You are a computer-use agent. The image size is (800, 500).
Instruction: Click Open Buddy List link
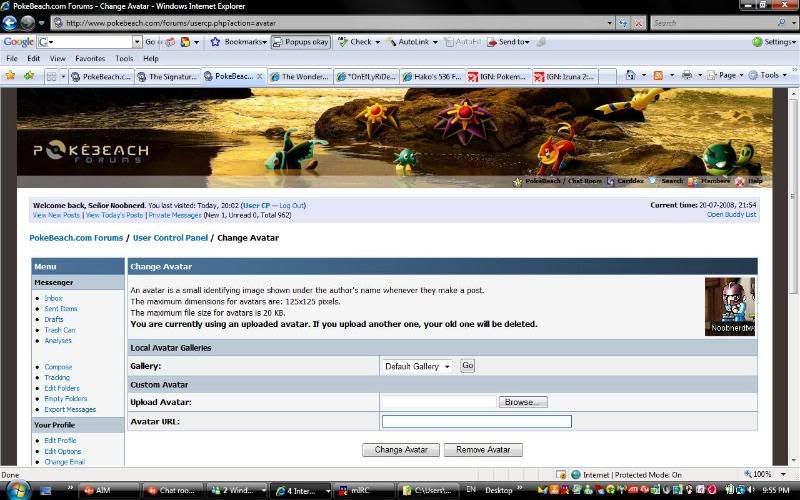click(731, 215)
